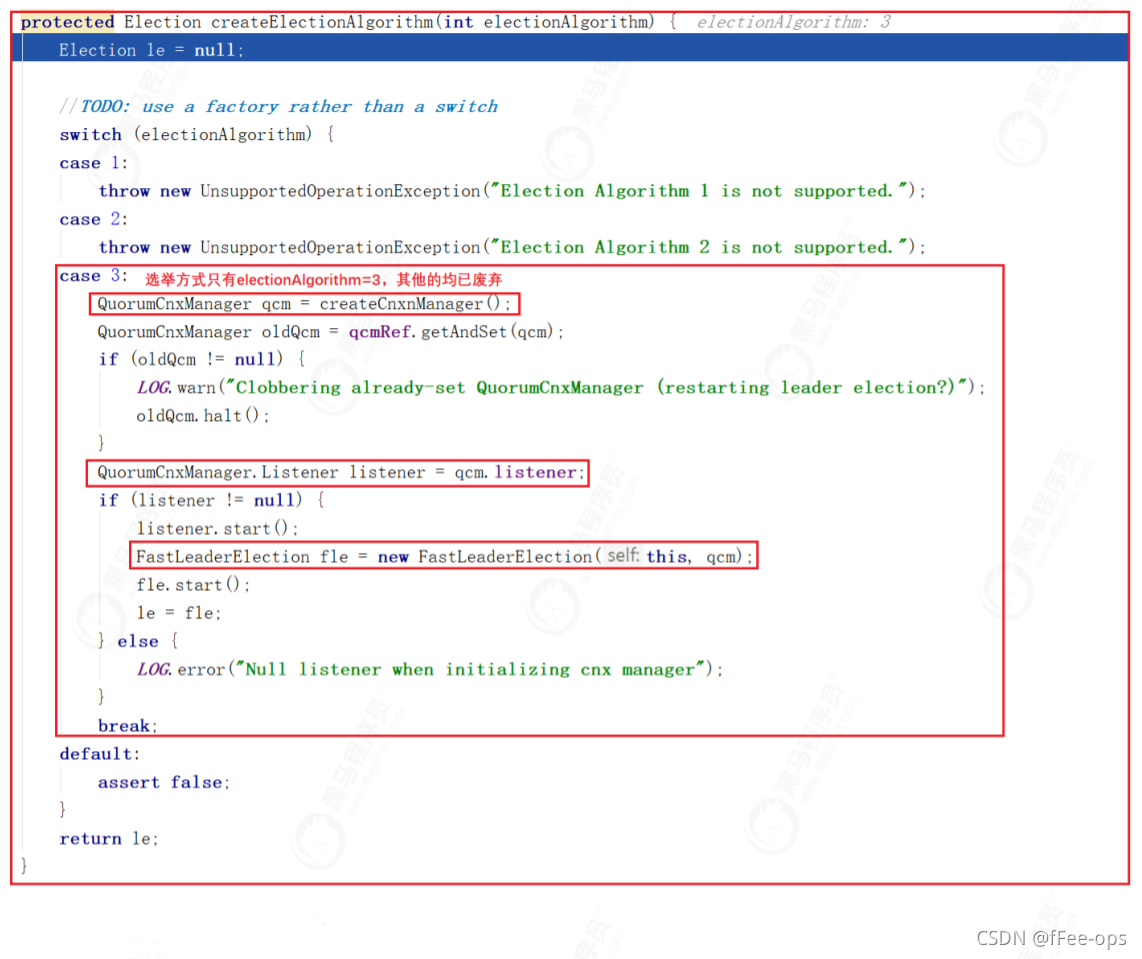This screenshot has height=959, width=1142.
Task: Click the 'le = fle;' assignment
Action: click(x=178, y=613)
